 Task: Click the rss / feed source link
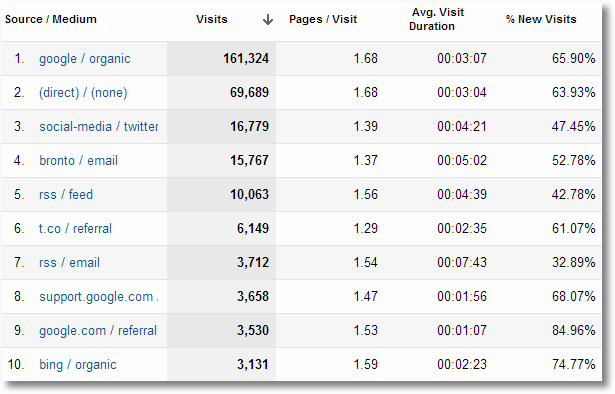coord(66,194)
